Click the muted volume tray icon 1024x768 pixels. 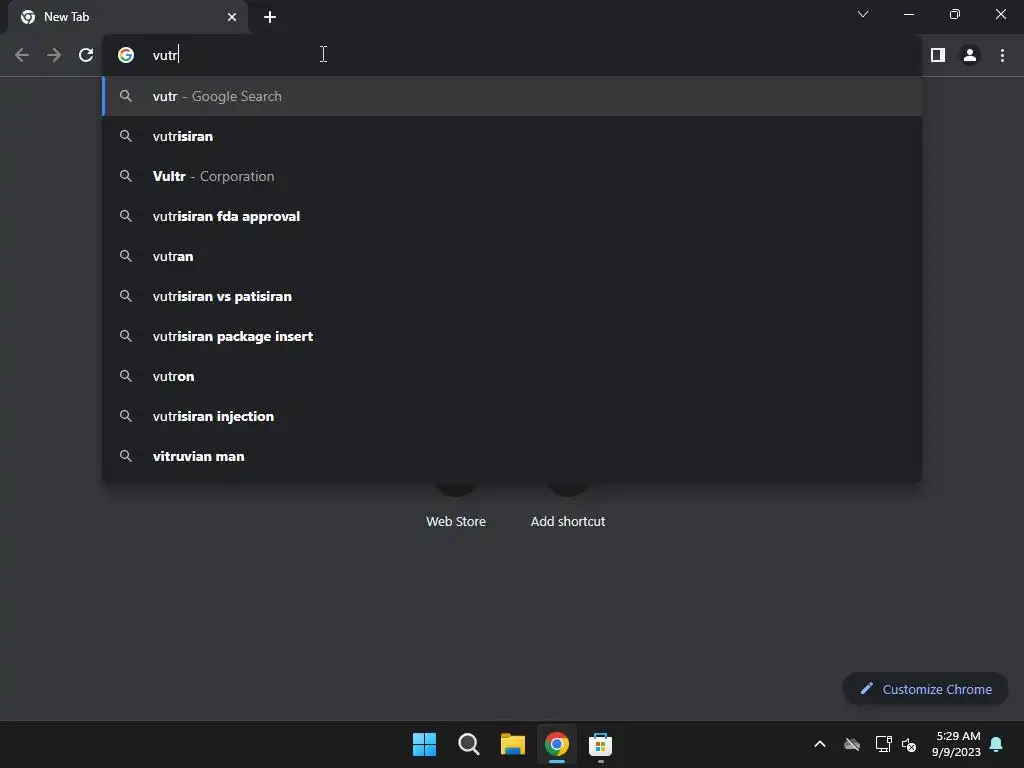pyautogui.click(x=908, y=744)
